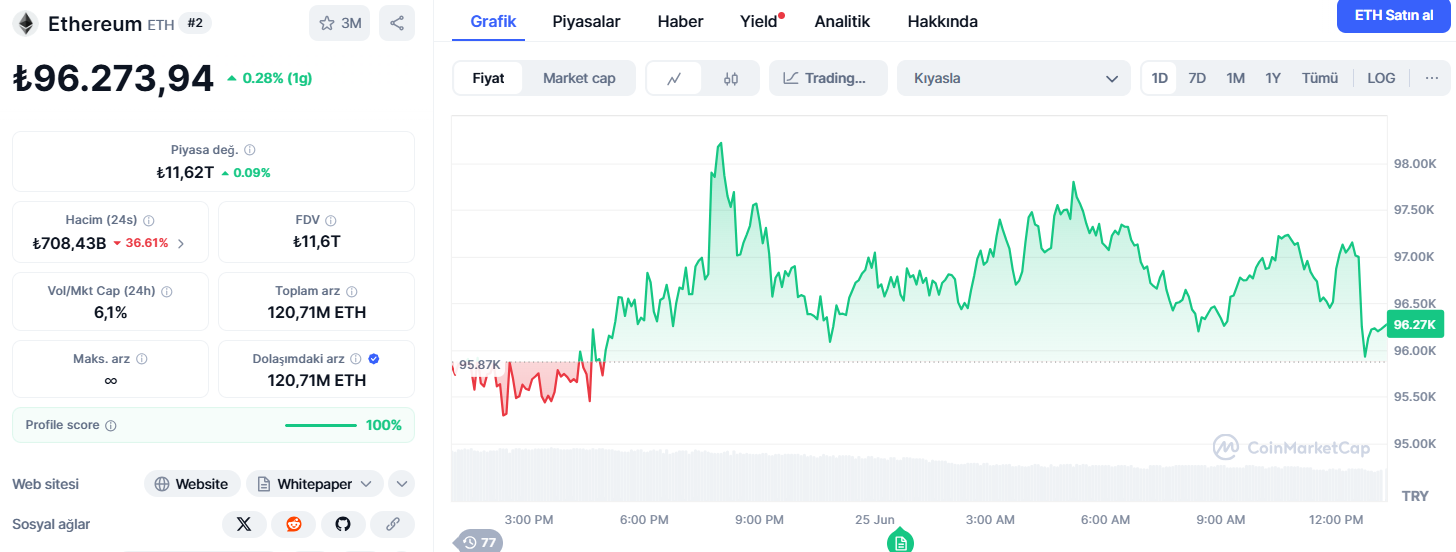
Task: Click the ₺96.273,94 price value
Action: click(x=113, y=78)
